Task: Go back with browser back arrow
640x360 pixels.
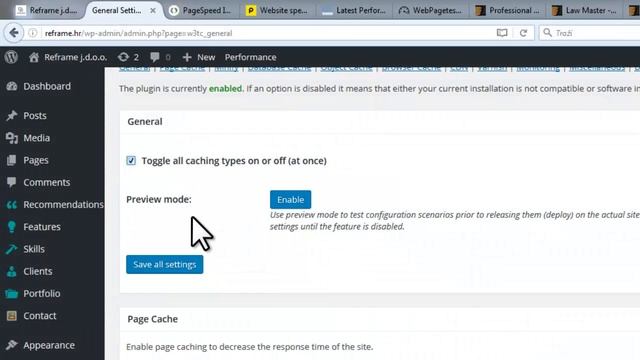Action: [14, 33]
